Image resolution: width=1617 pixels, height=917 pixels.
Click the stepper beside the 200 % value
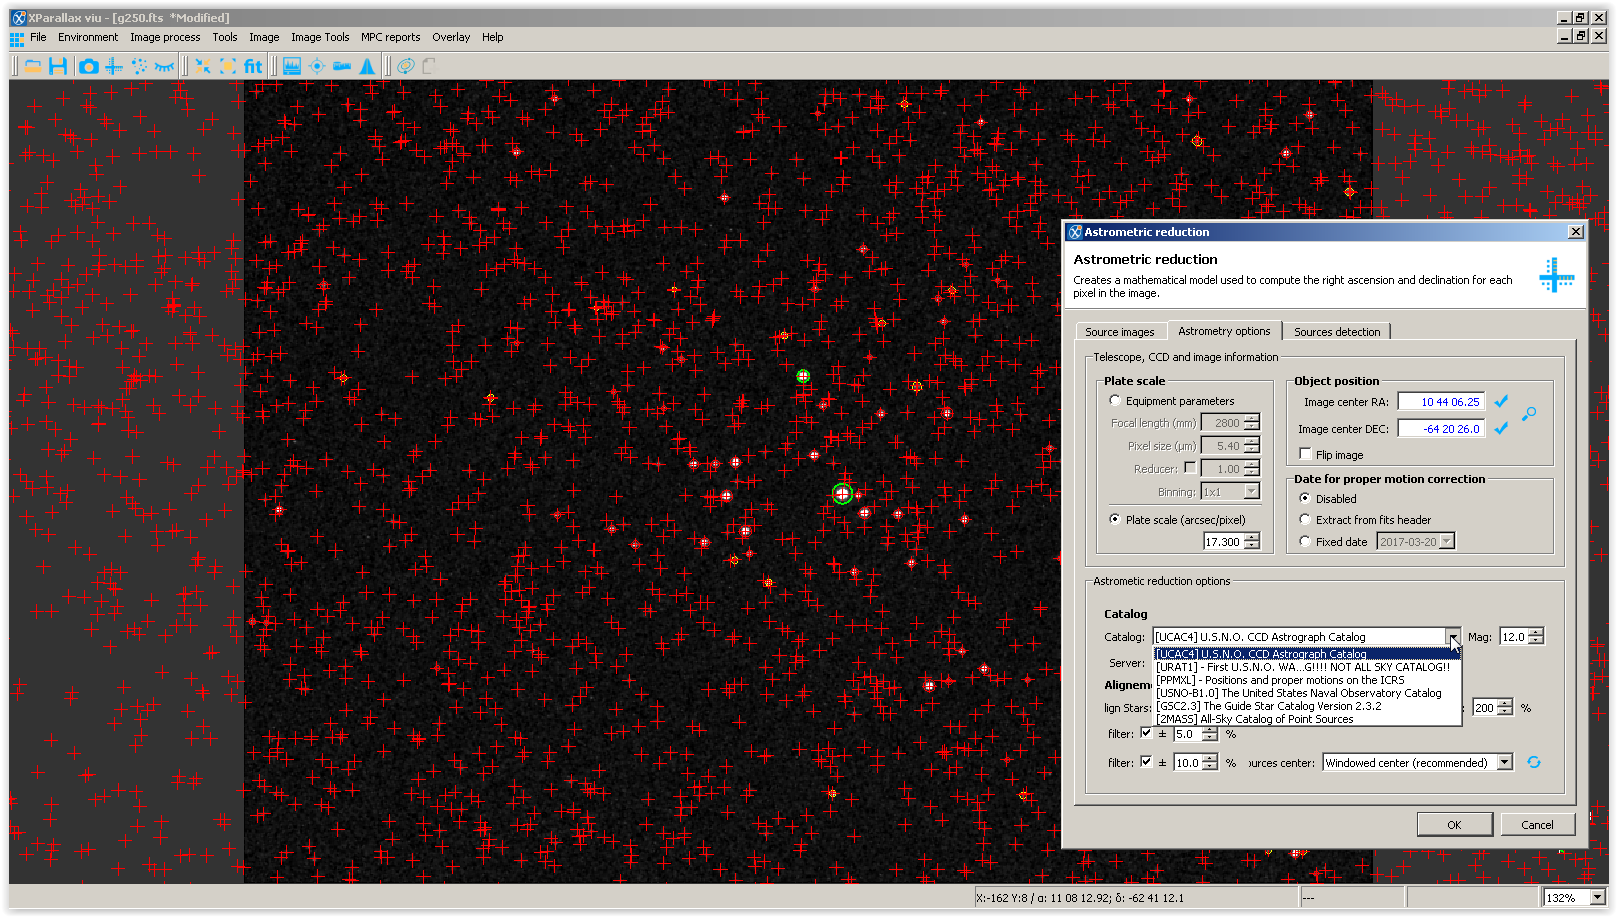tap(1505, 707)
